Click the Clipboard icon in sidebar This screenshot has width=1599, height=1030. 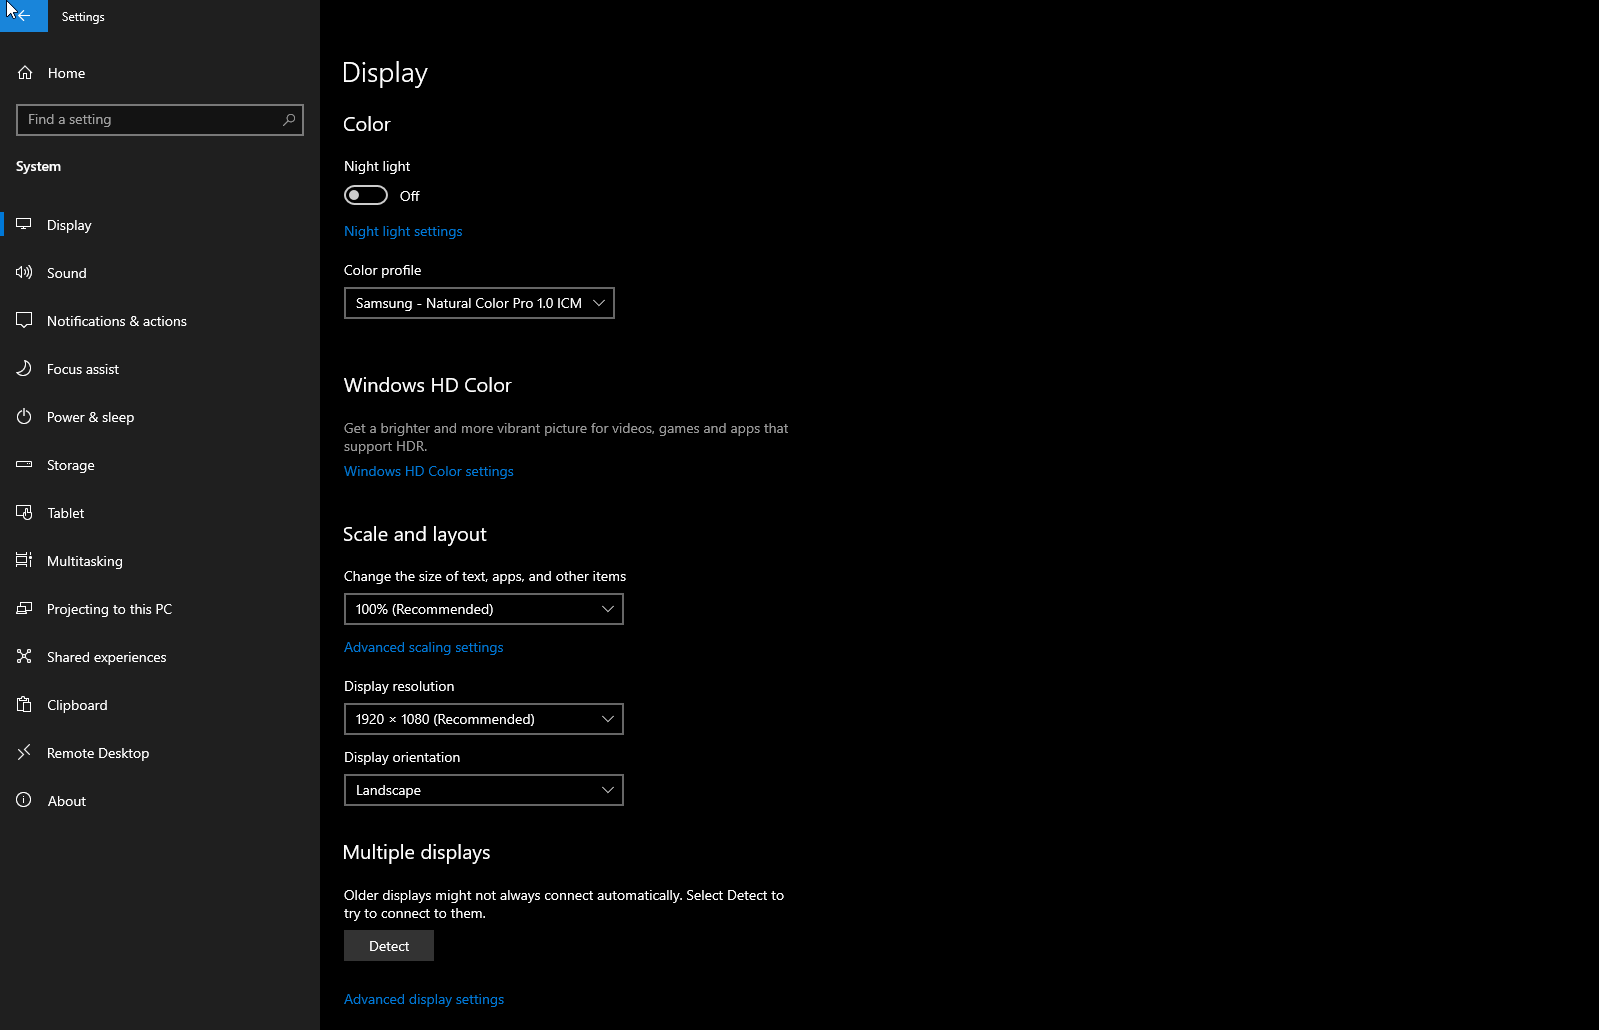24,705
